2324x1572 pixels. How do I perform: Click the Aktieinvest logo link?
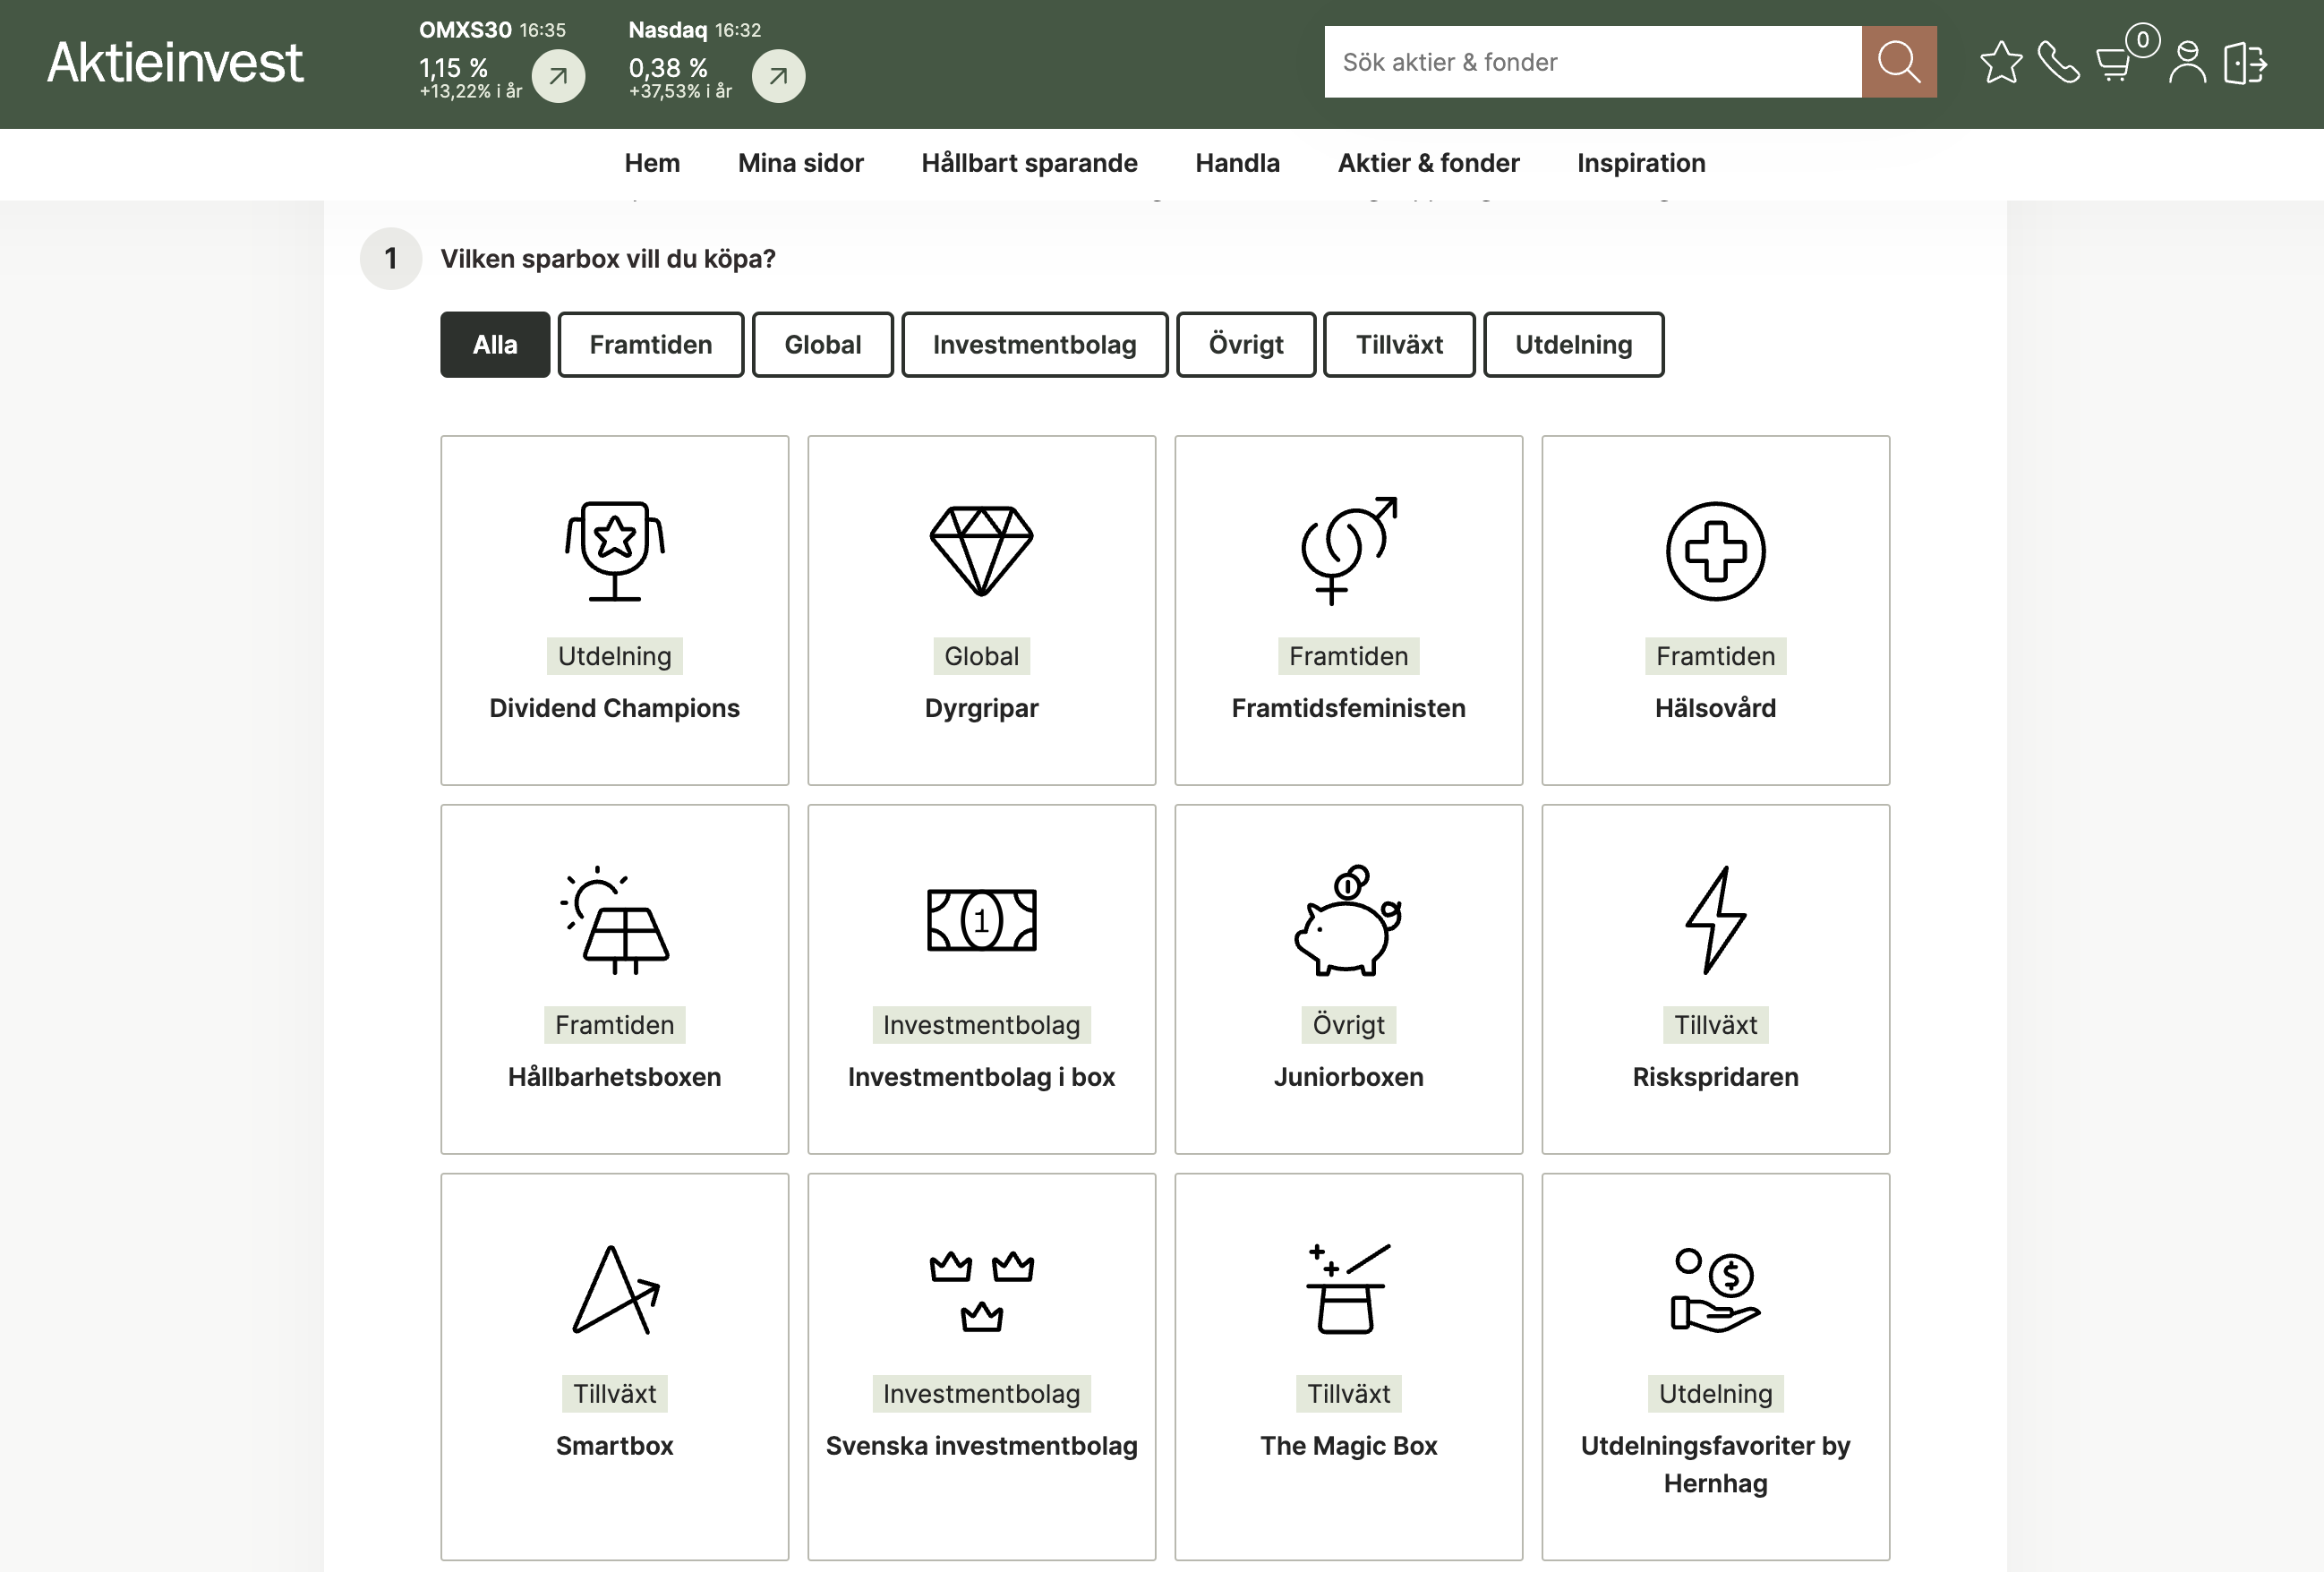(175, 62)
